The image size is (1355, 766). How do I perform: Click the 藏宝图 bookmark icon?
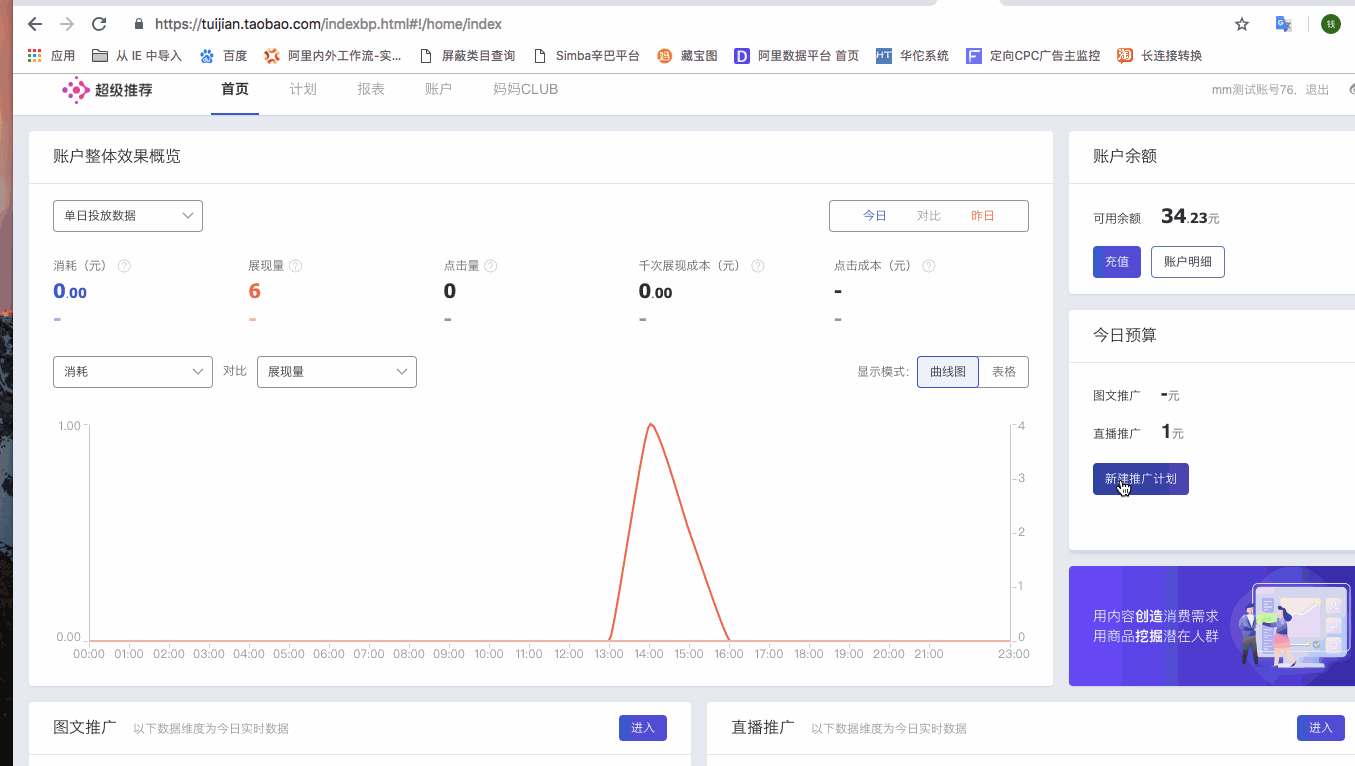662,55
